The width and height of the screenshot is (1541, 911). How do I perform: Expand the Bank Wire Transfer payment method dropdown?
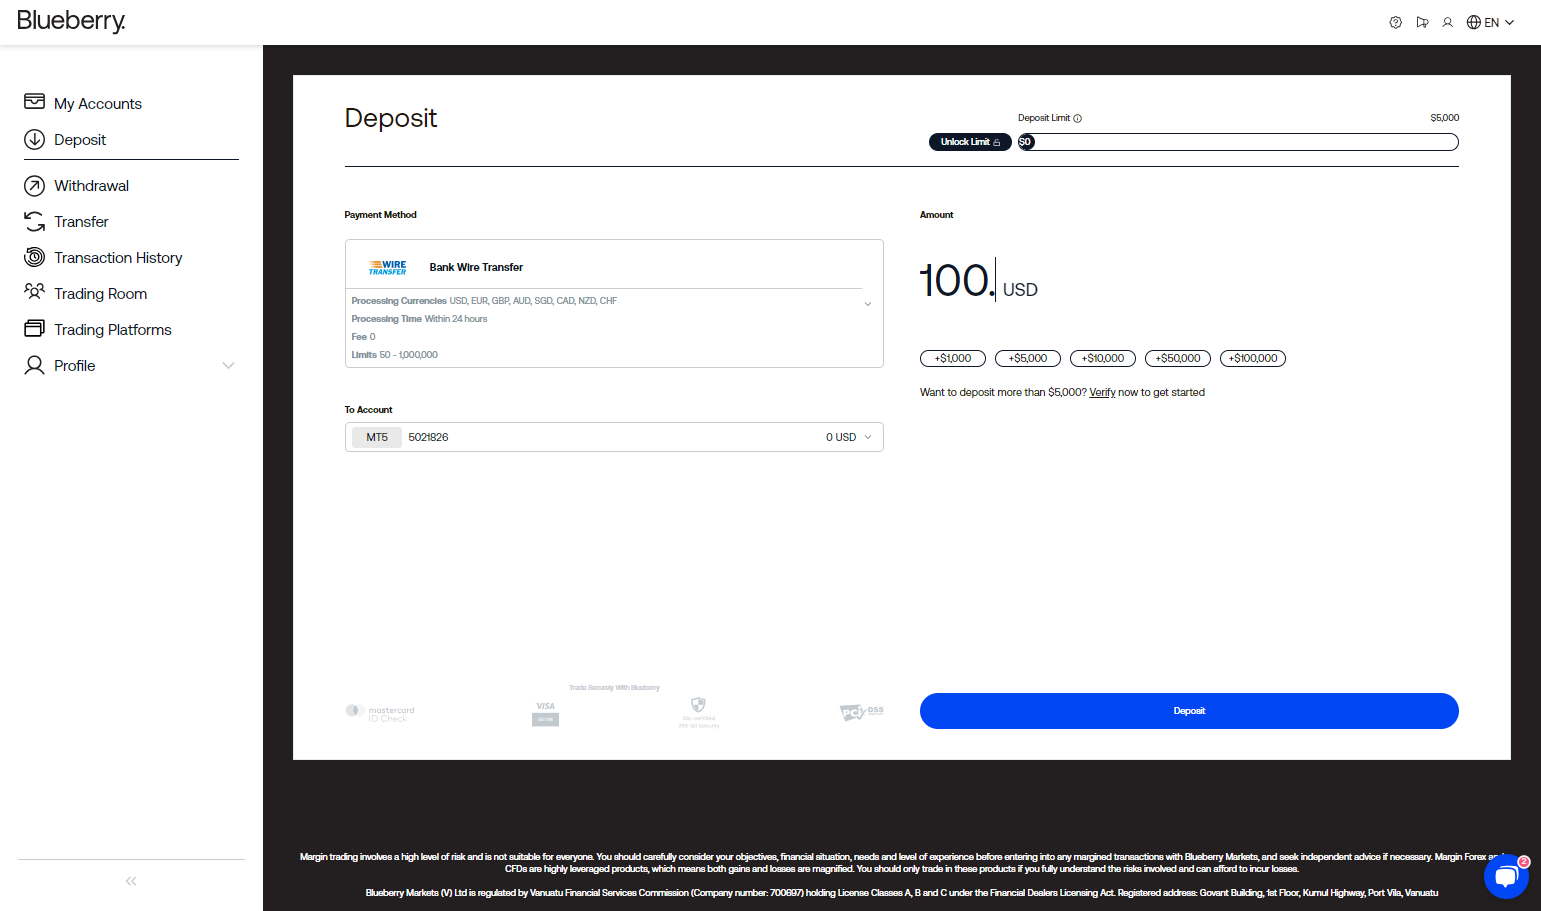867,304
